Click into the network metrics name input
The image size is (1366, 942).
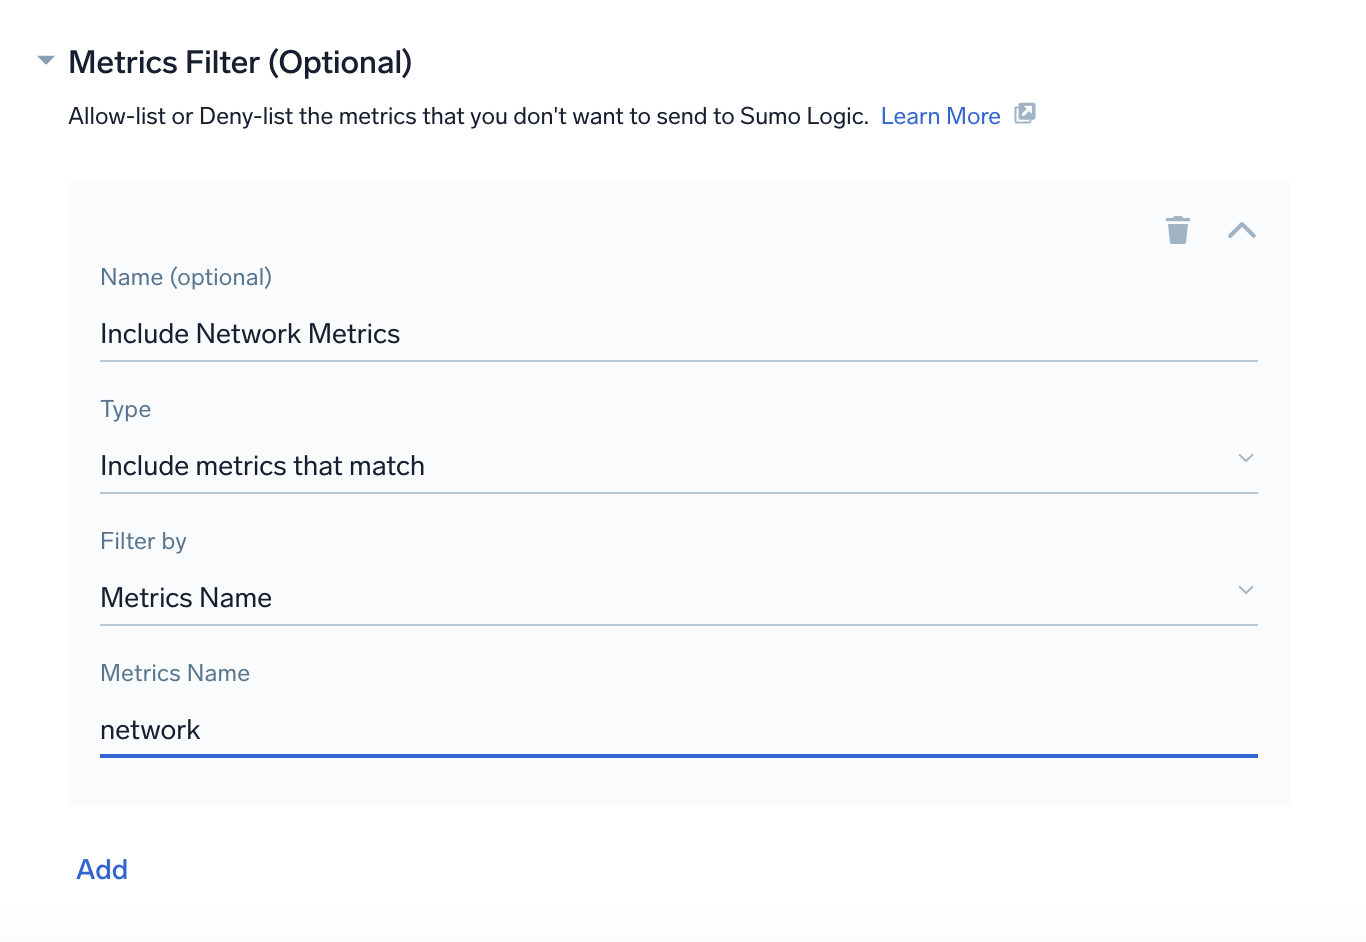click(x=600, y=730)
